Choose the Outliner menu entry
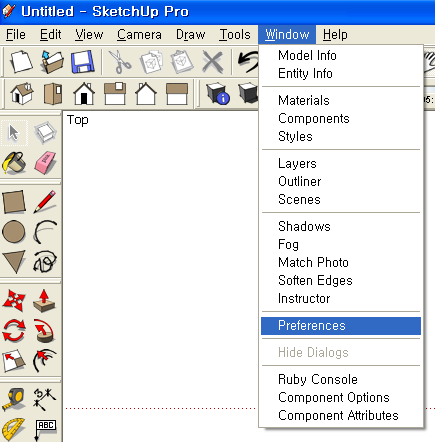Image resolution: width=435 pixels, height=442 pixels. point(341,181)
